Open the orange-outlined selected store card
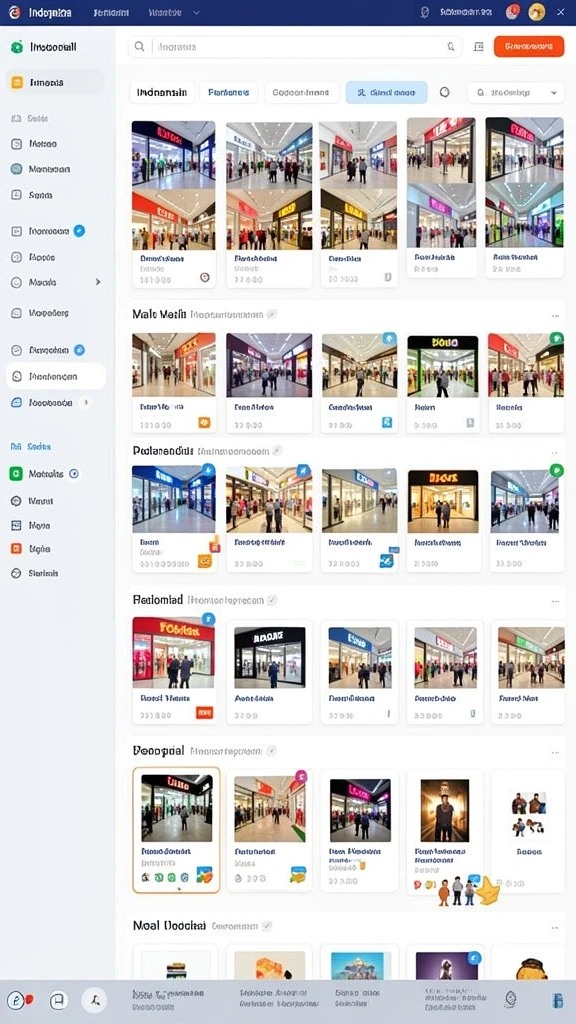Screen dimensions: 576x1024 (x=176, y=830)
